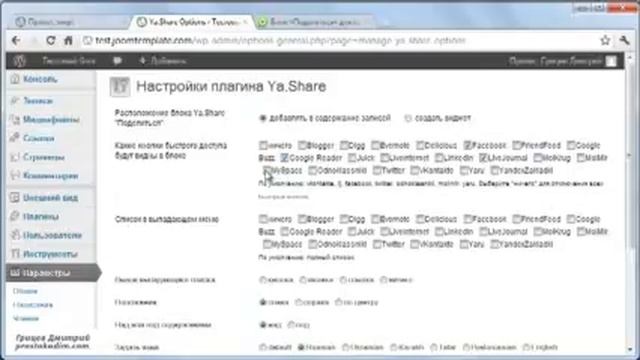Viewport: 640px width, 360px height.
Task: Uncheck LiveJournal in quick access buttons
Action: [483, 158]
